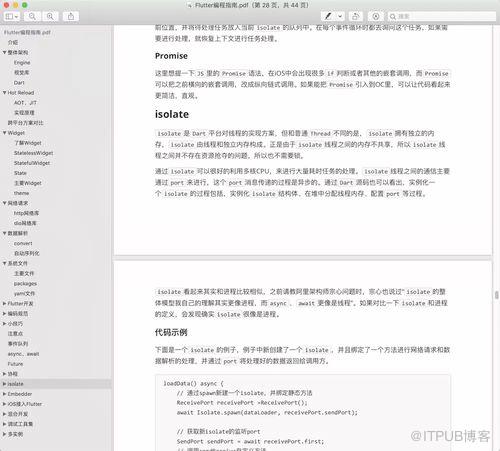500x451 pixels.
Task: Click the Promise heading in the page
Action: tap(171, 56)
